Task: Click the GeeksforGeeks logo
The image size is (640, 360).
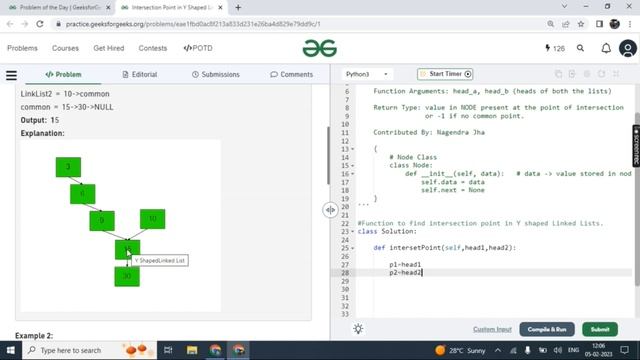Action: pyautogui.click(x=320, y=48)
